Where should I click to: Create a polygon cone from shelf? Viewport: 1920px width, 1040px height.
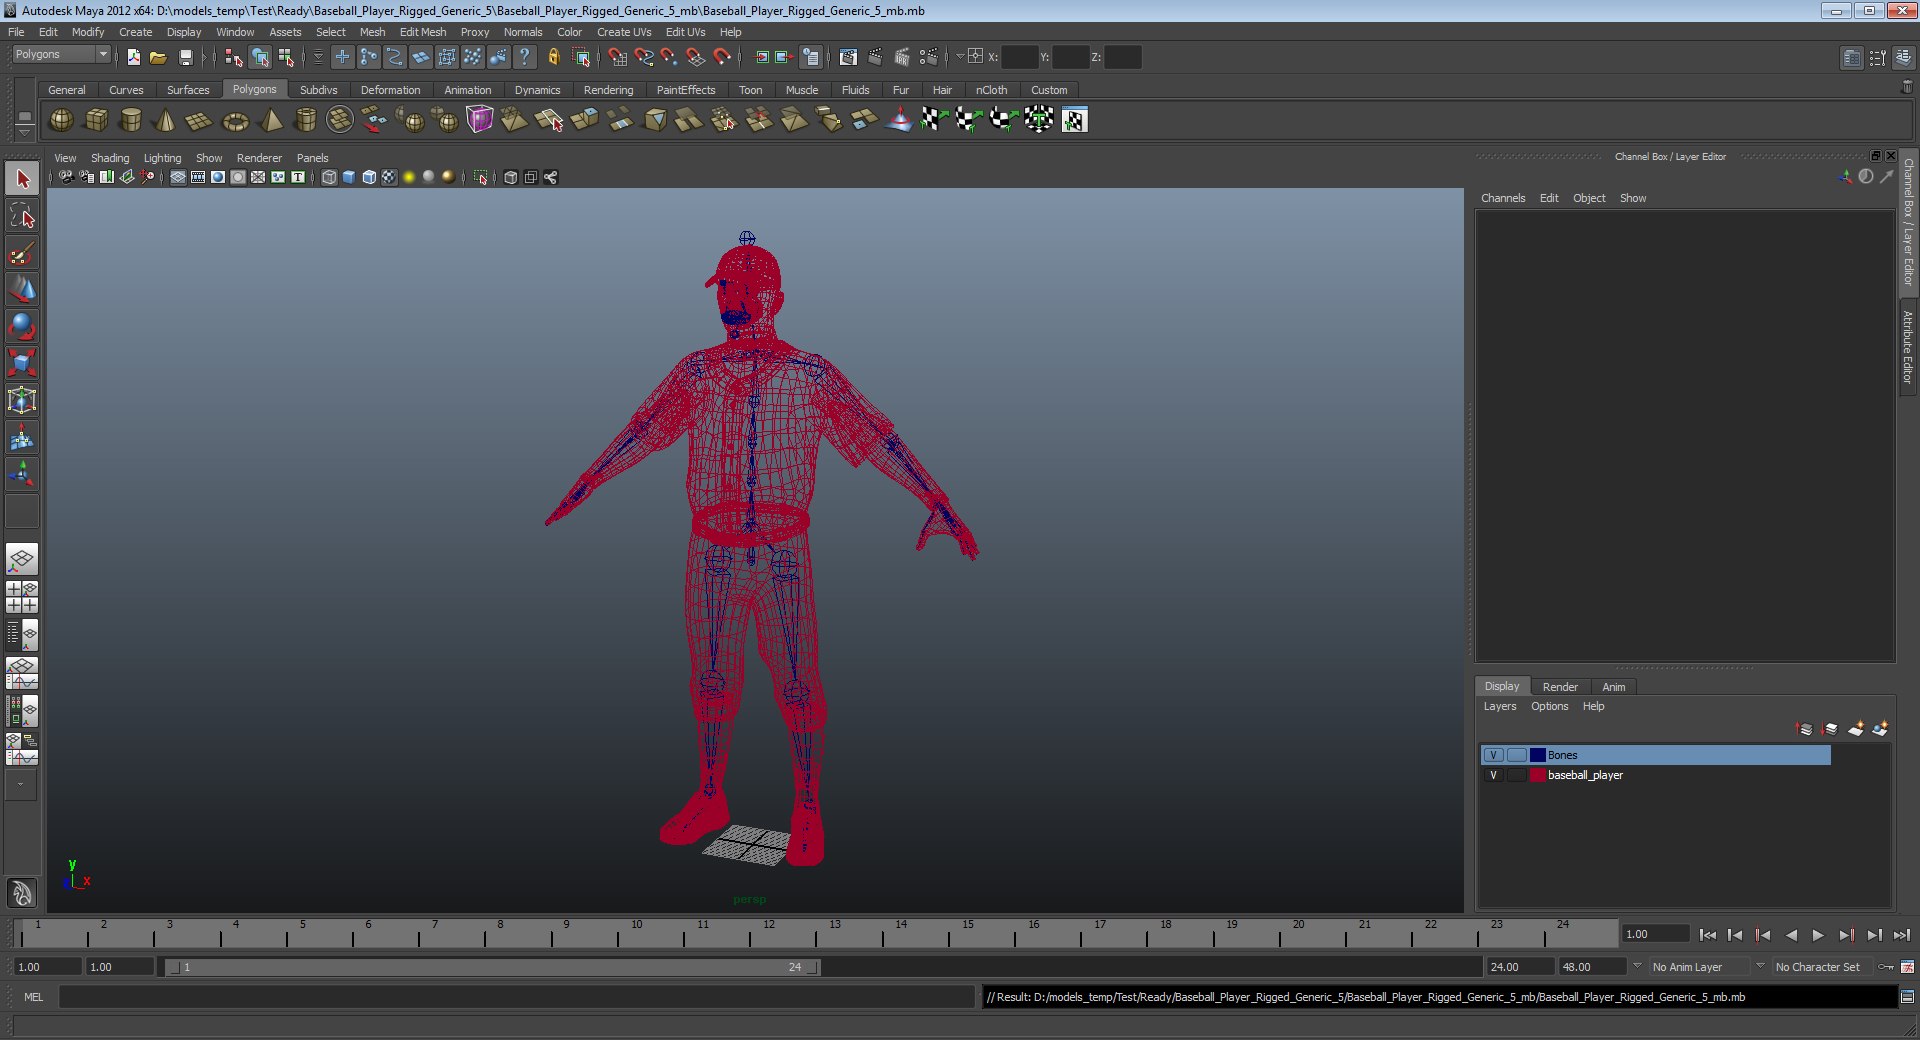coord(165,120)
